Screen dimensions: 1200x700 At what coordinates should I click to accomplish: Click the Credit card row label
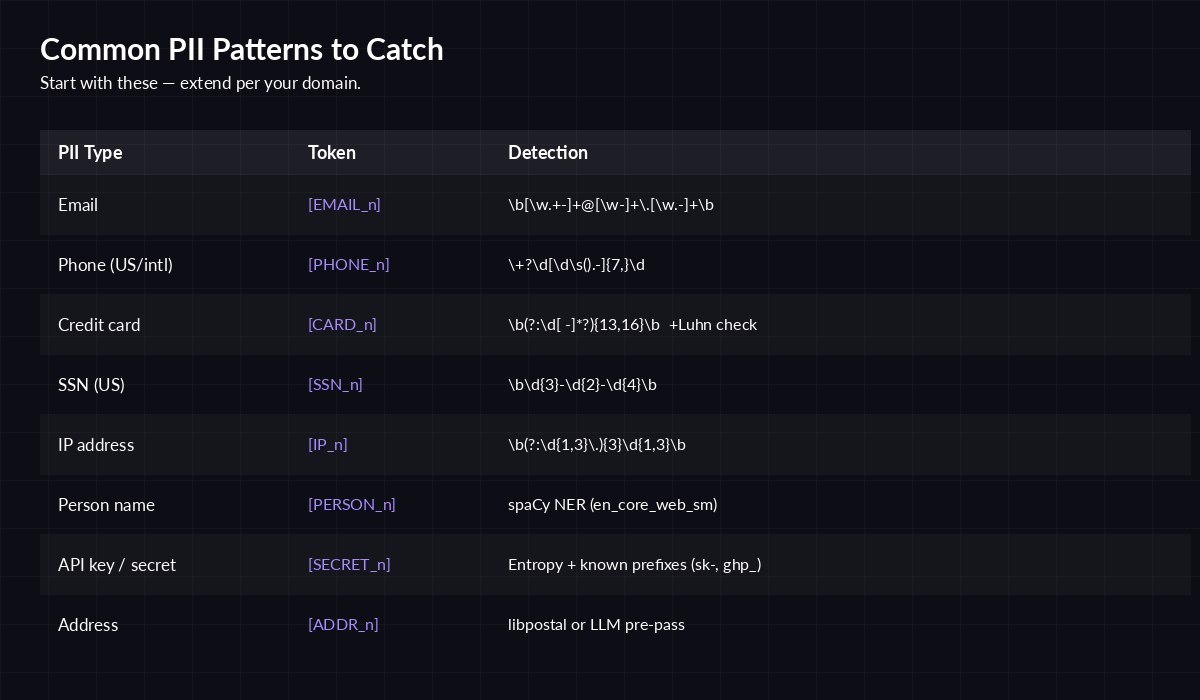pos(99,325)
